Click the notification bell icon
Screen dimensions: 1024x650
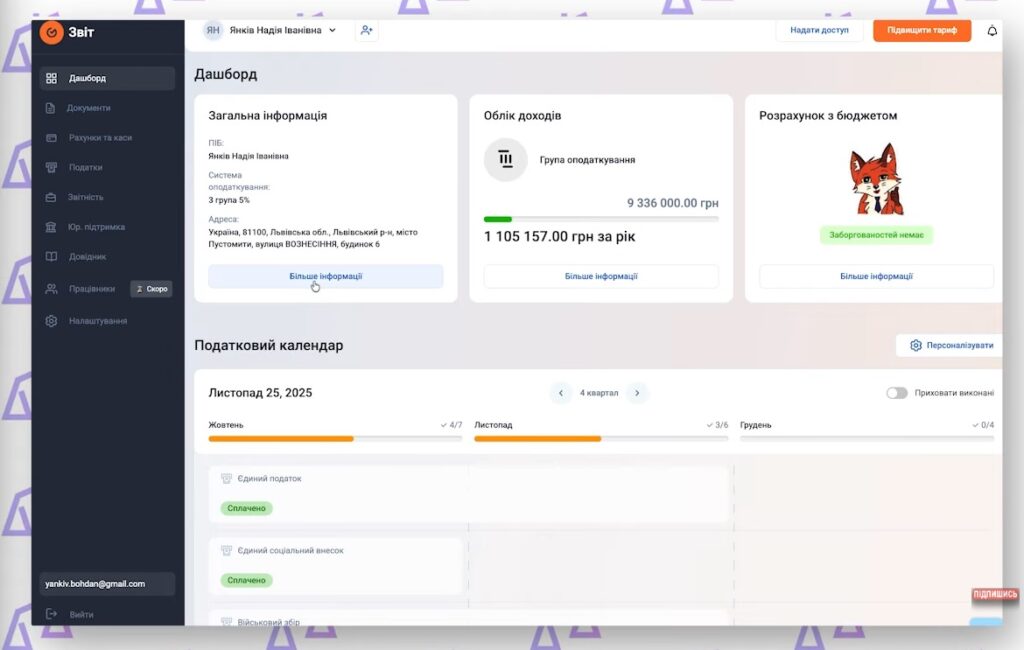pyautogui.click(x=991, y=31)
